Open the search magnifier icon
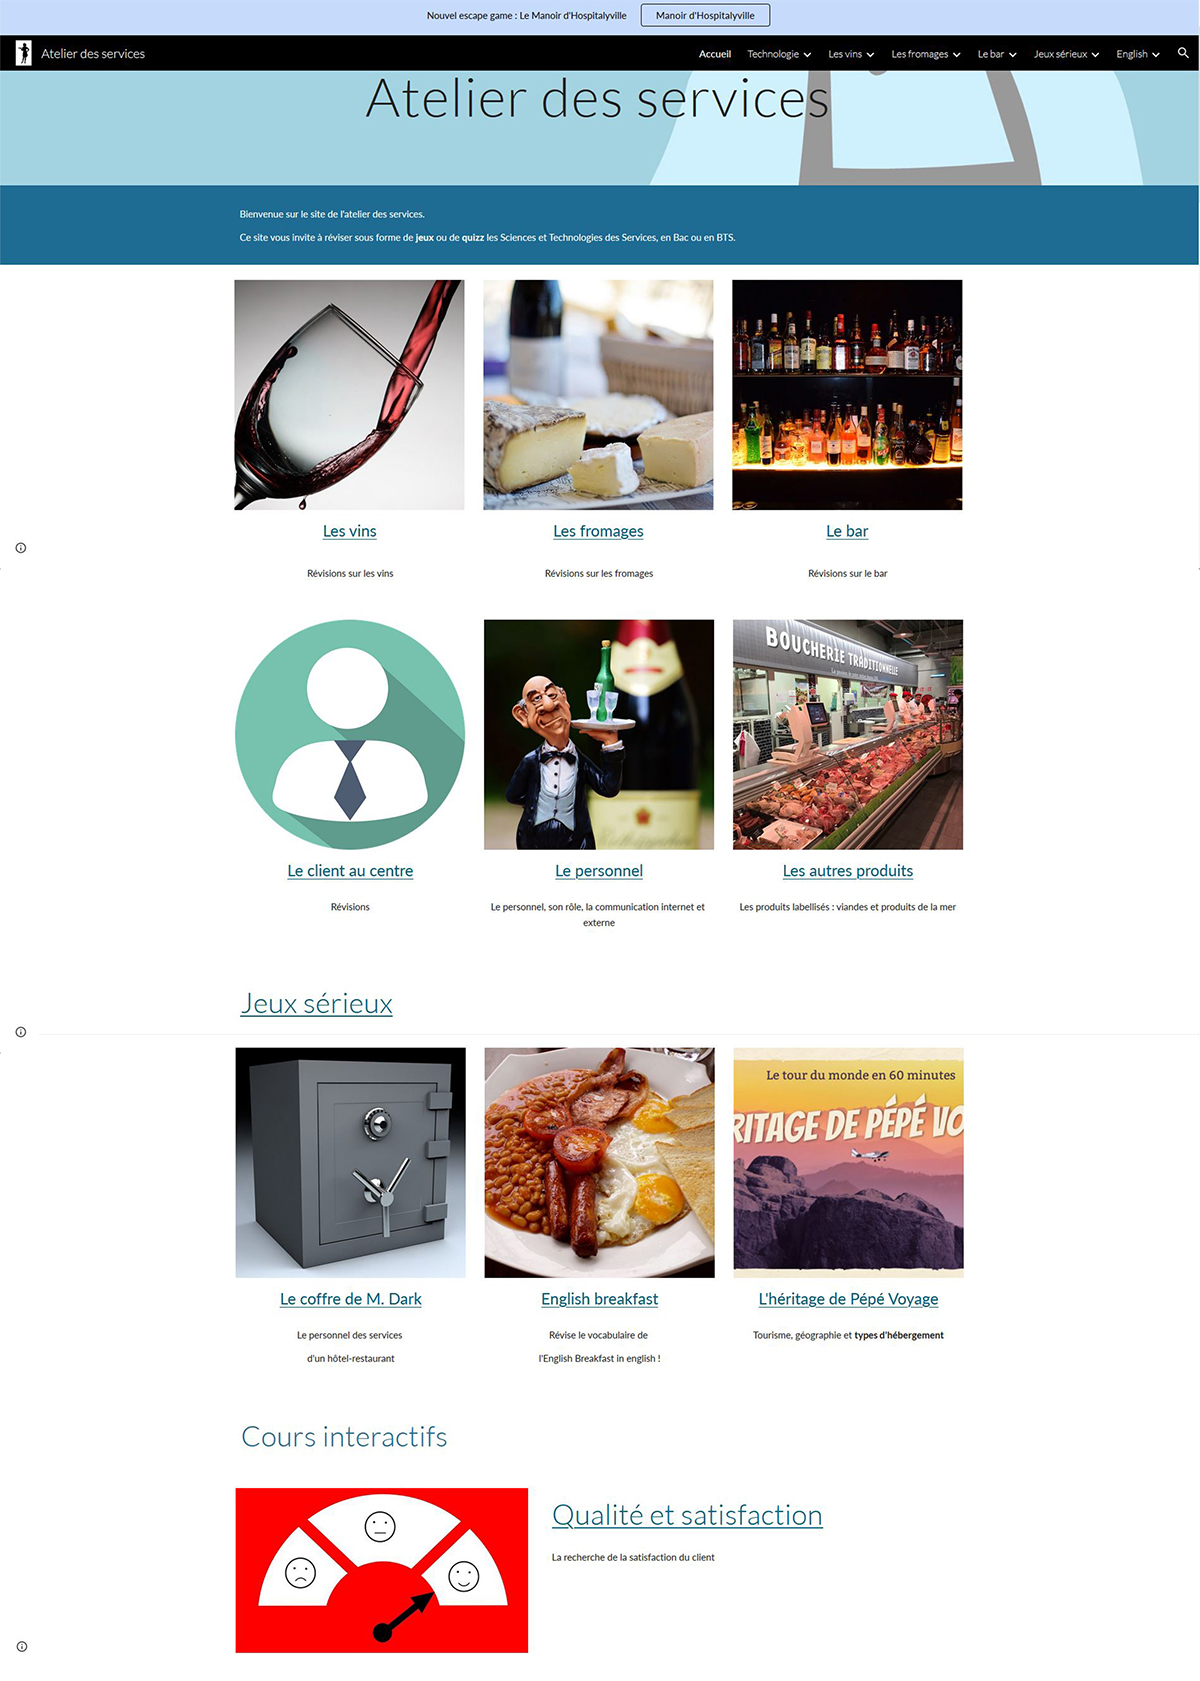This screenshot has height=1681, width=1200. pos(1183,53)
